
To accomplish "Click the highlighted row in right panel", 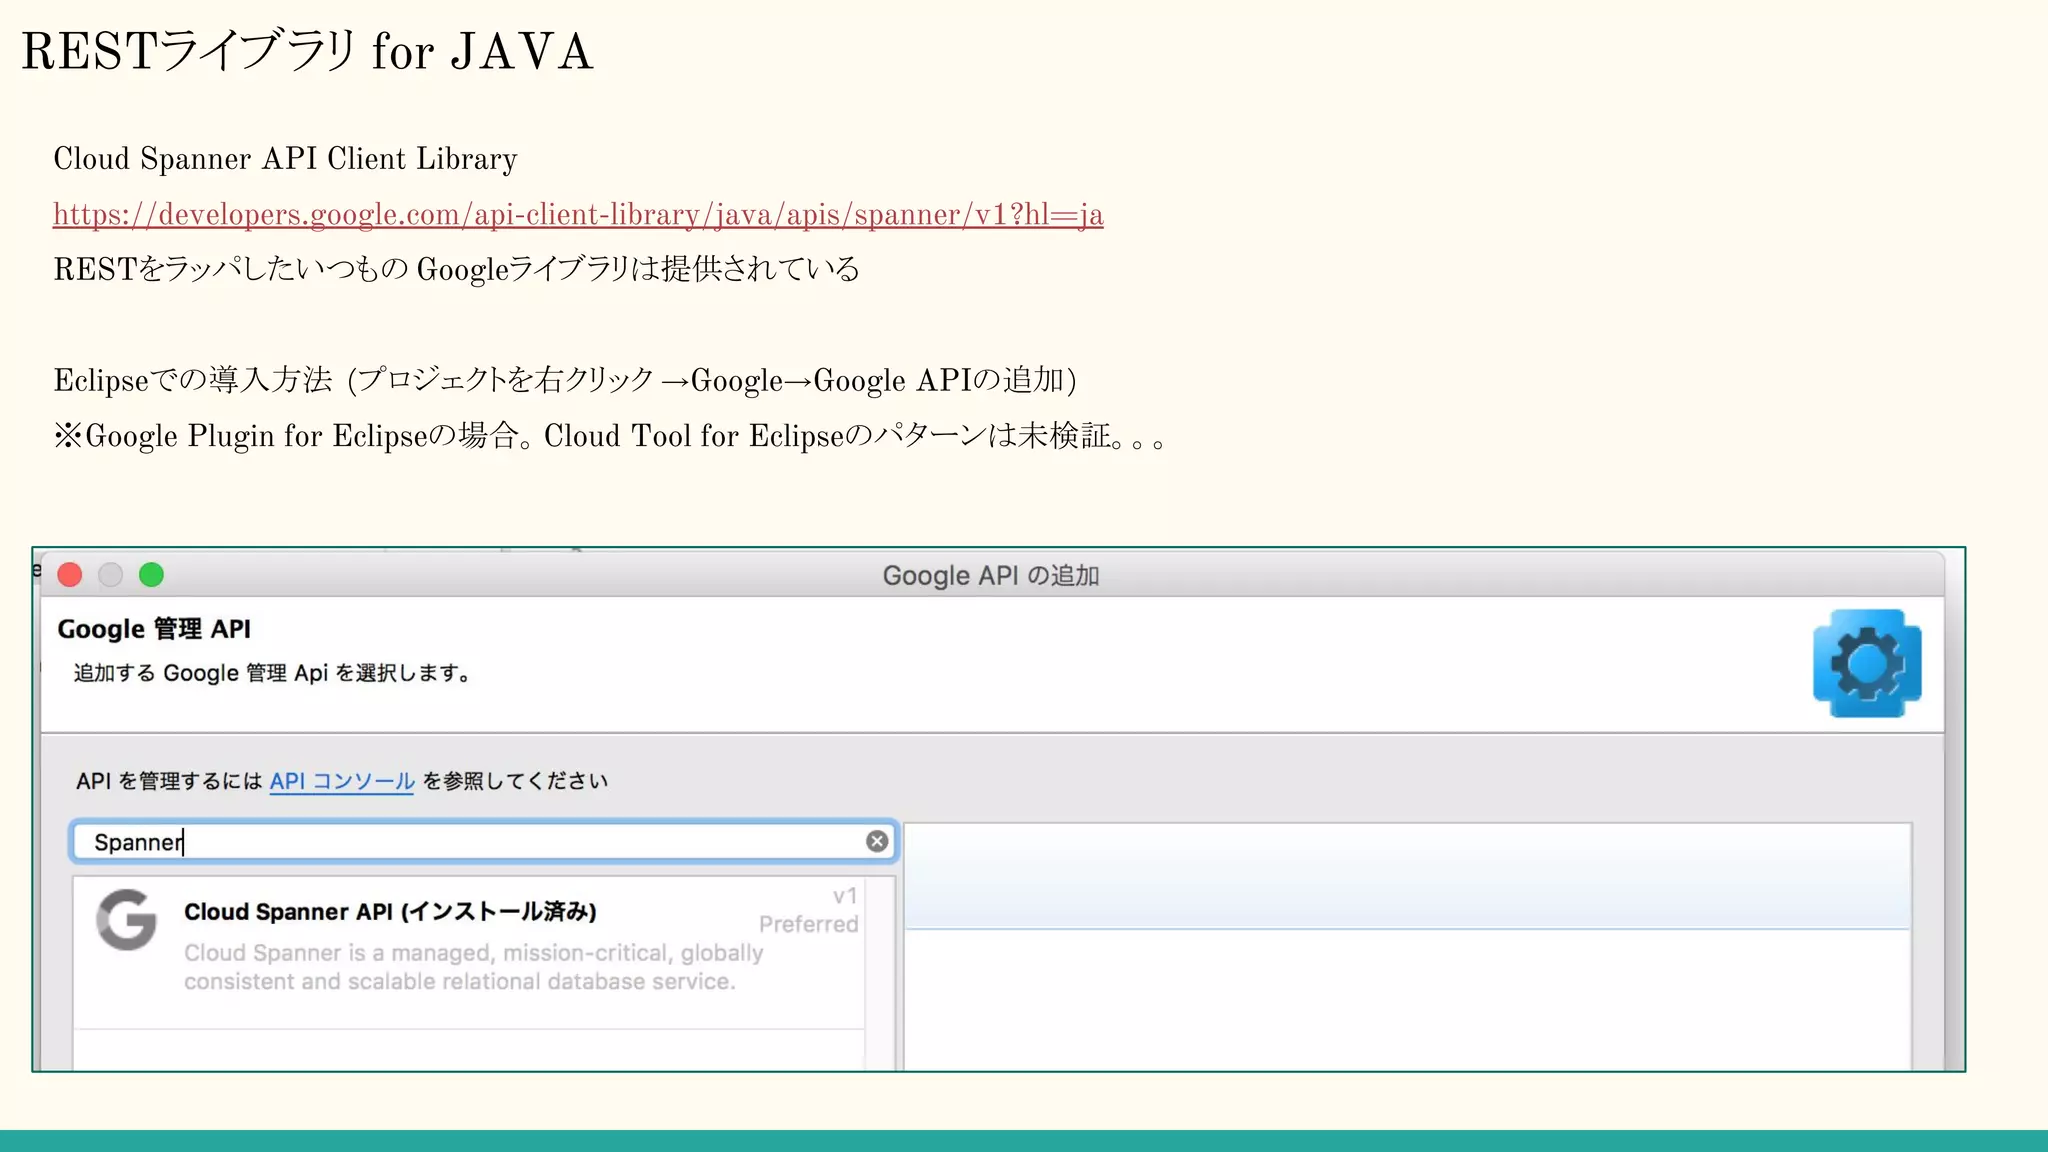I will (x=1408, y=877).
